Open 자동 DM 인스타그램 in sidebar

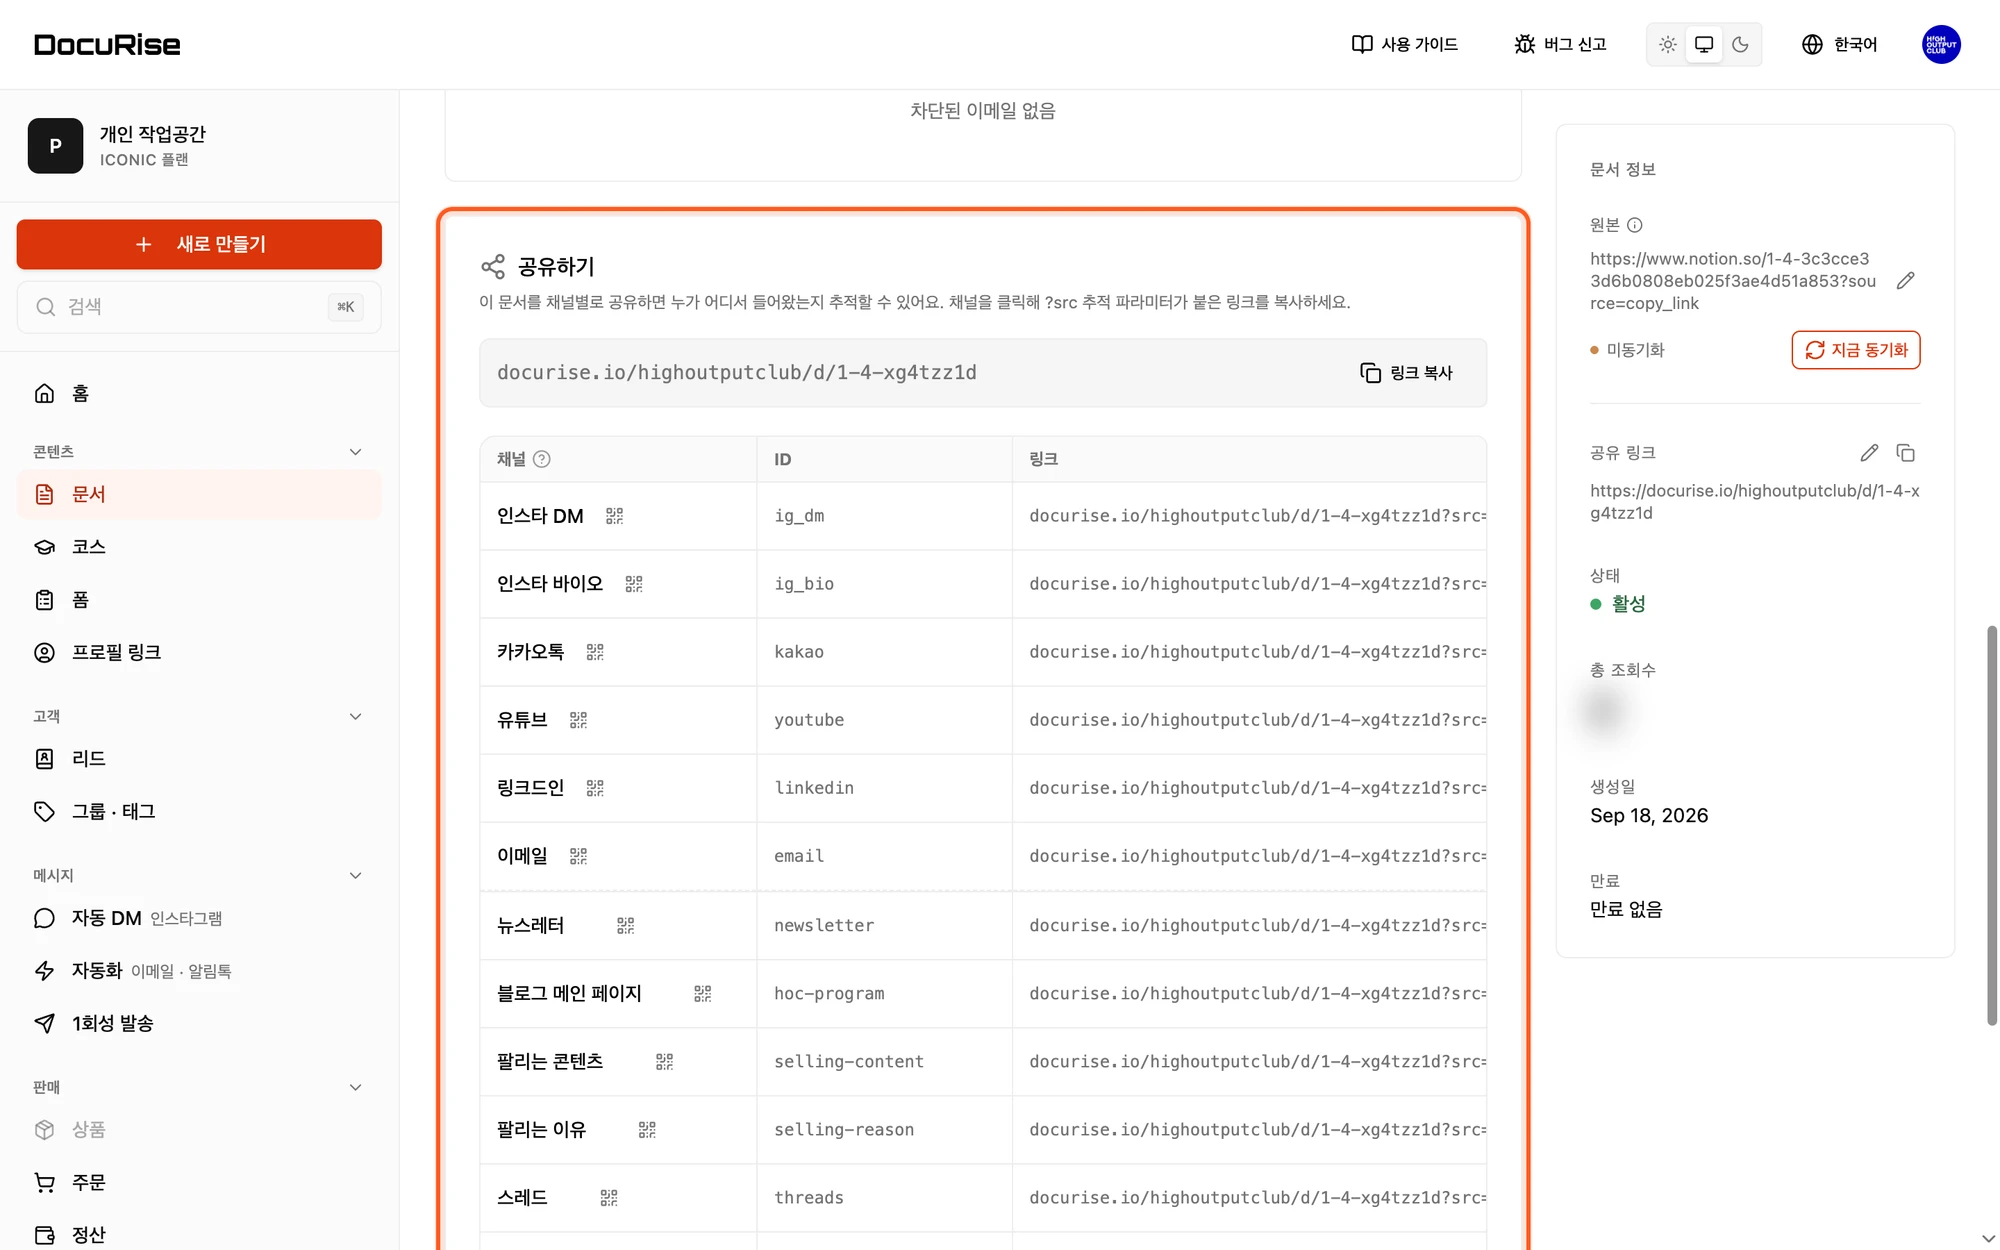199,918
